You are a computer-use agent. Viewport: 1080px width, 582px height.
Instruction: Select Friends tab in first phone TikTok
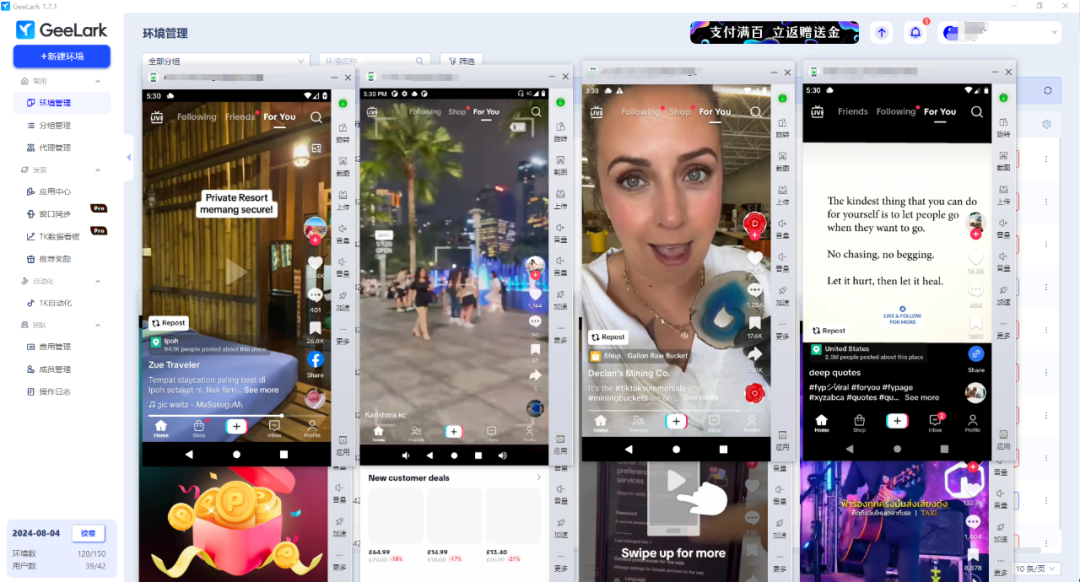click(240, 117)
